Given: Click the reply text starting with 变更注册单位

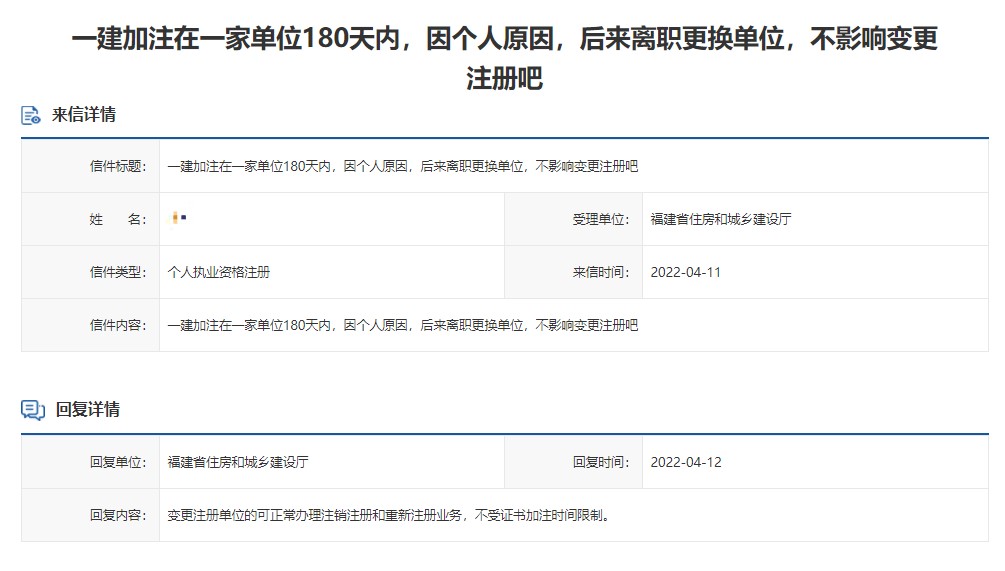Looking at the screenshot, I should pyautogui.click(x=388, y=516).
